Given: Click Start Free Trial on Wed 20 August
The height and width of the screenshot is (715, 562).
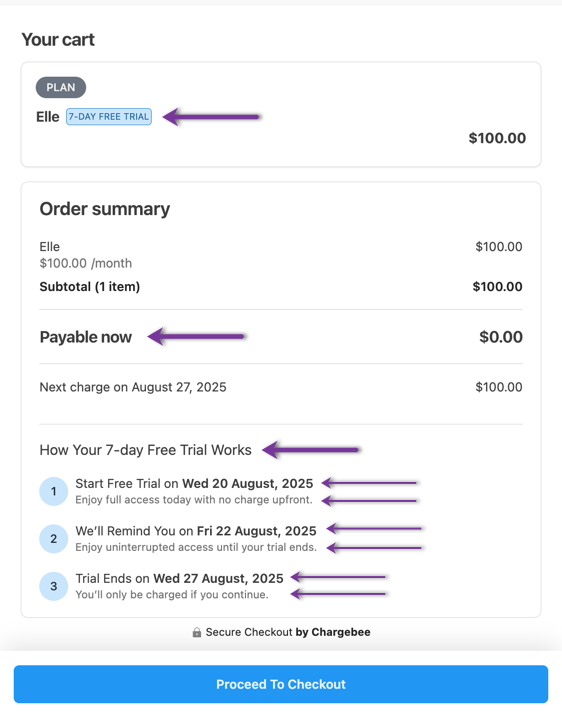Looking at the screenshot, I should (194, 483).
